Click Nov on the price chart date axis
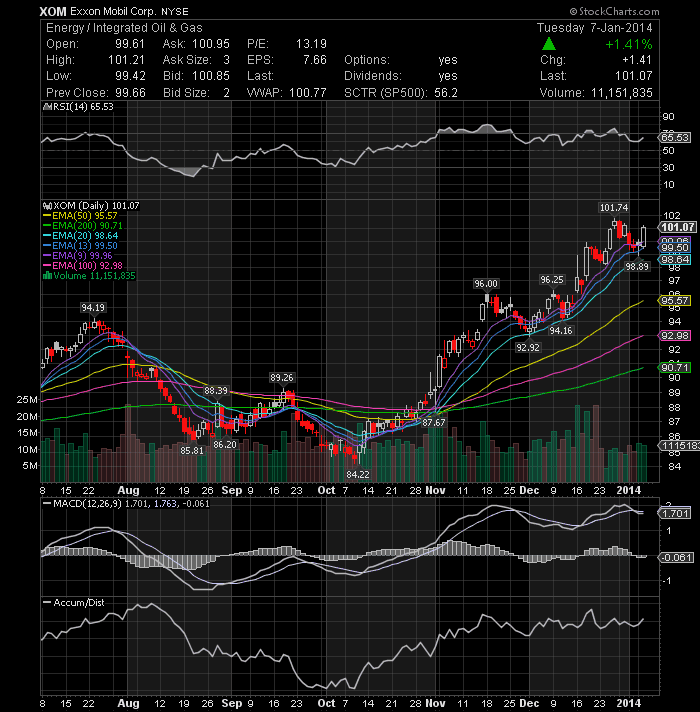 point(435,490)
